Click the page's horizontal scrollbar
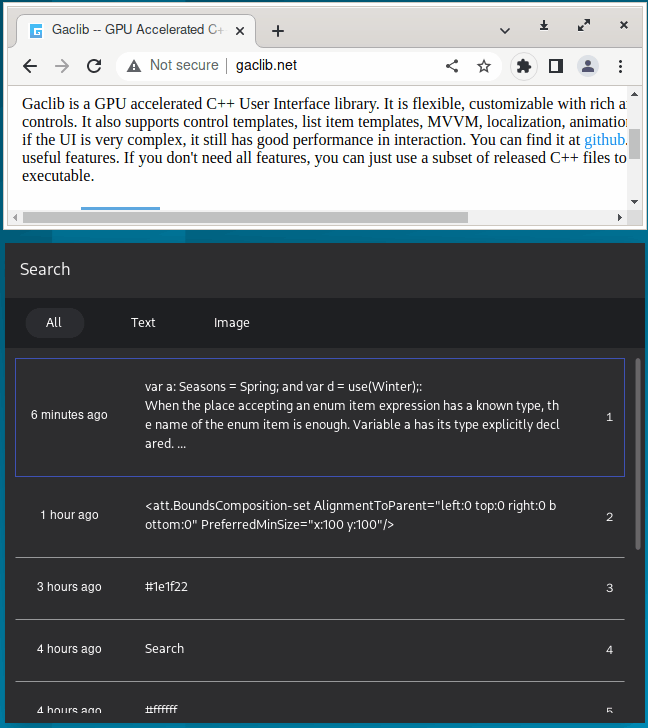The height and width of the screenshot is (728, 648). pyautogui.click(x=245, y=217)
